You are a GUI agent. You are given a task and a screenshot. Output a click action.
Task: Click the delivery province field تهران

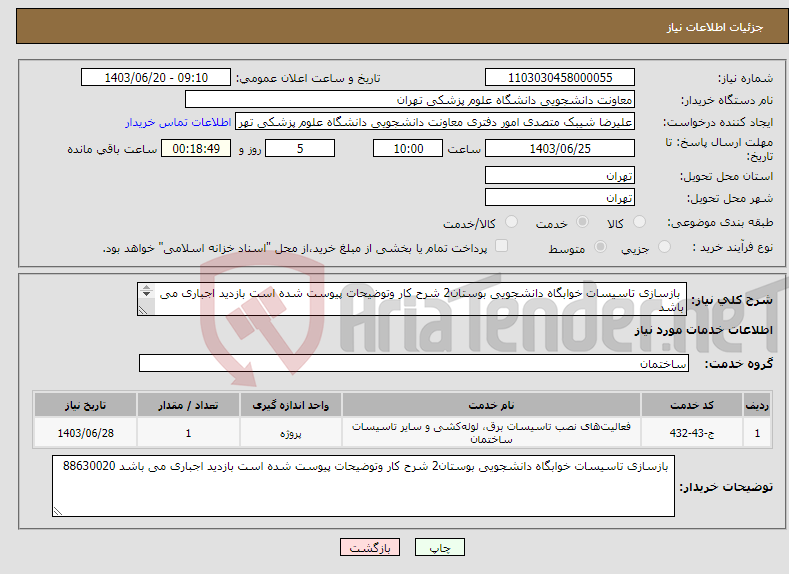click(560, 176)
